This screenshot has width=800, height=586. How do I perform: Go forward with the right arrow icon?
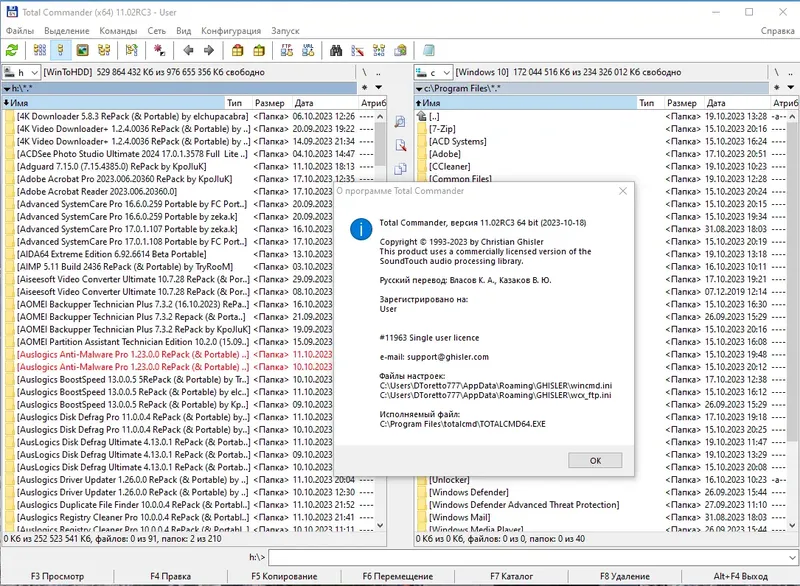point(208,50)
